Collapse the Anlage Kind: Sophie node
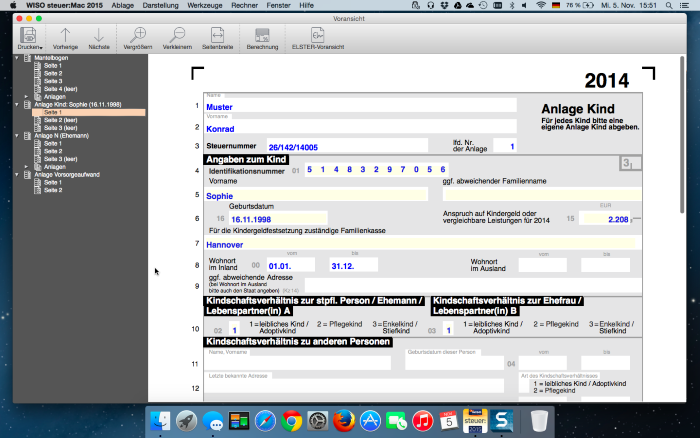700x438 pixels. point(17,104)
